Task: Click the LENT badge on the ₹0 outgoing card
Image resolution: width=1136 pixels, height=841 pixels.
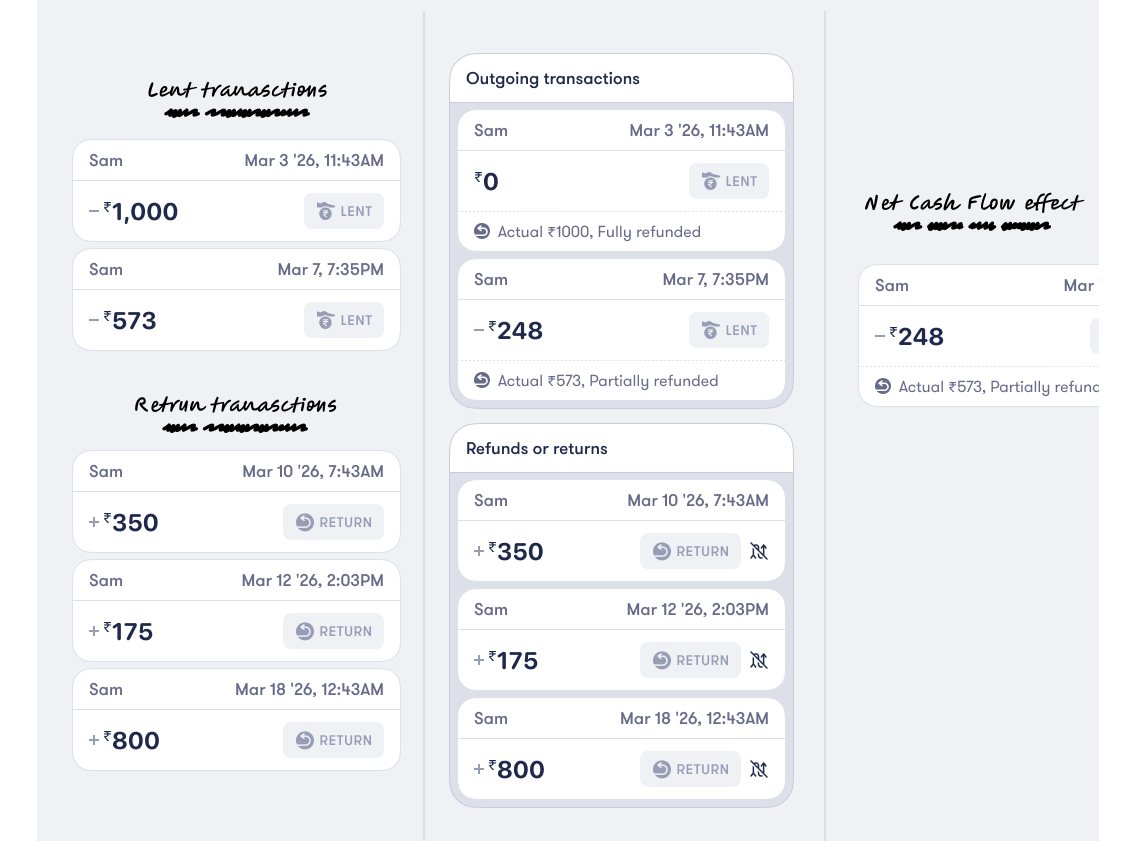Action: (x=729, y=181)
